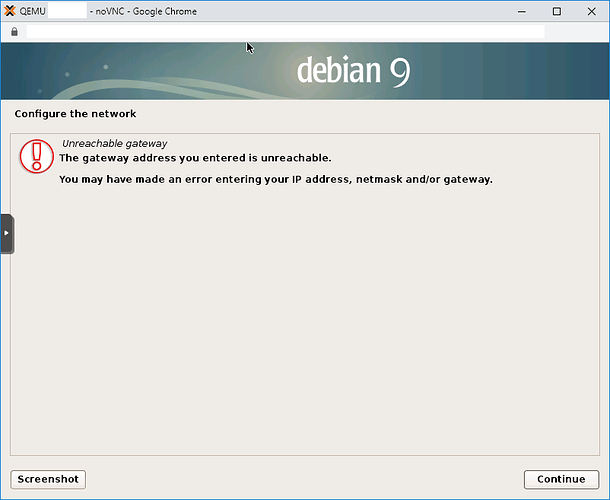
Task: Expand the noVNC control bar handle
Action: (x=6, y=233)
